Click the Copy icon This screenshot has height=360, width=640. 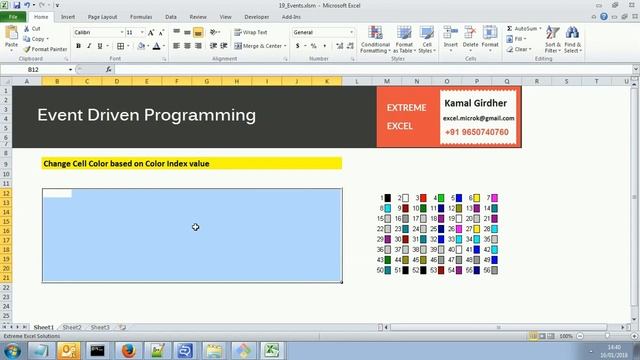click(x=27, y=39)
